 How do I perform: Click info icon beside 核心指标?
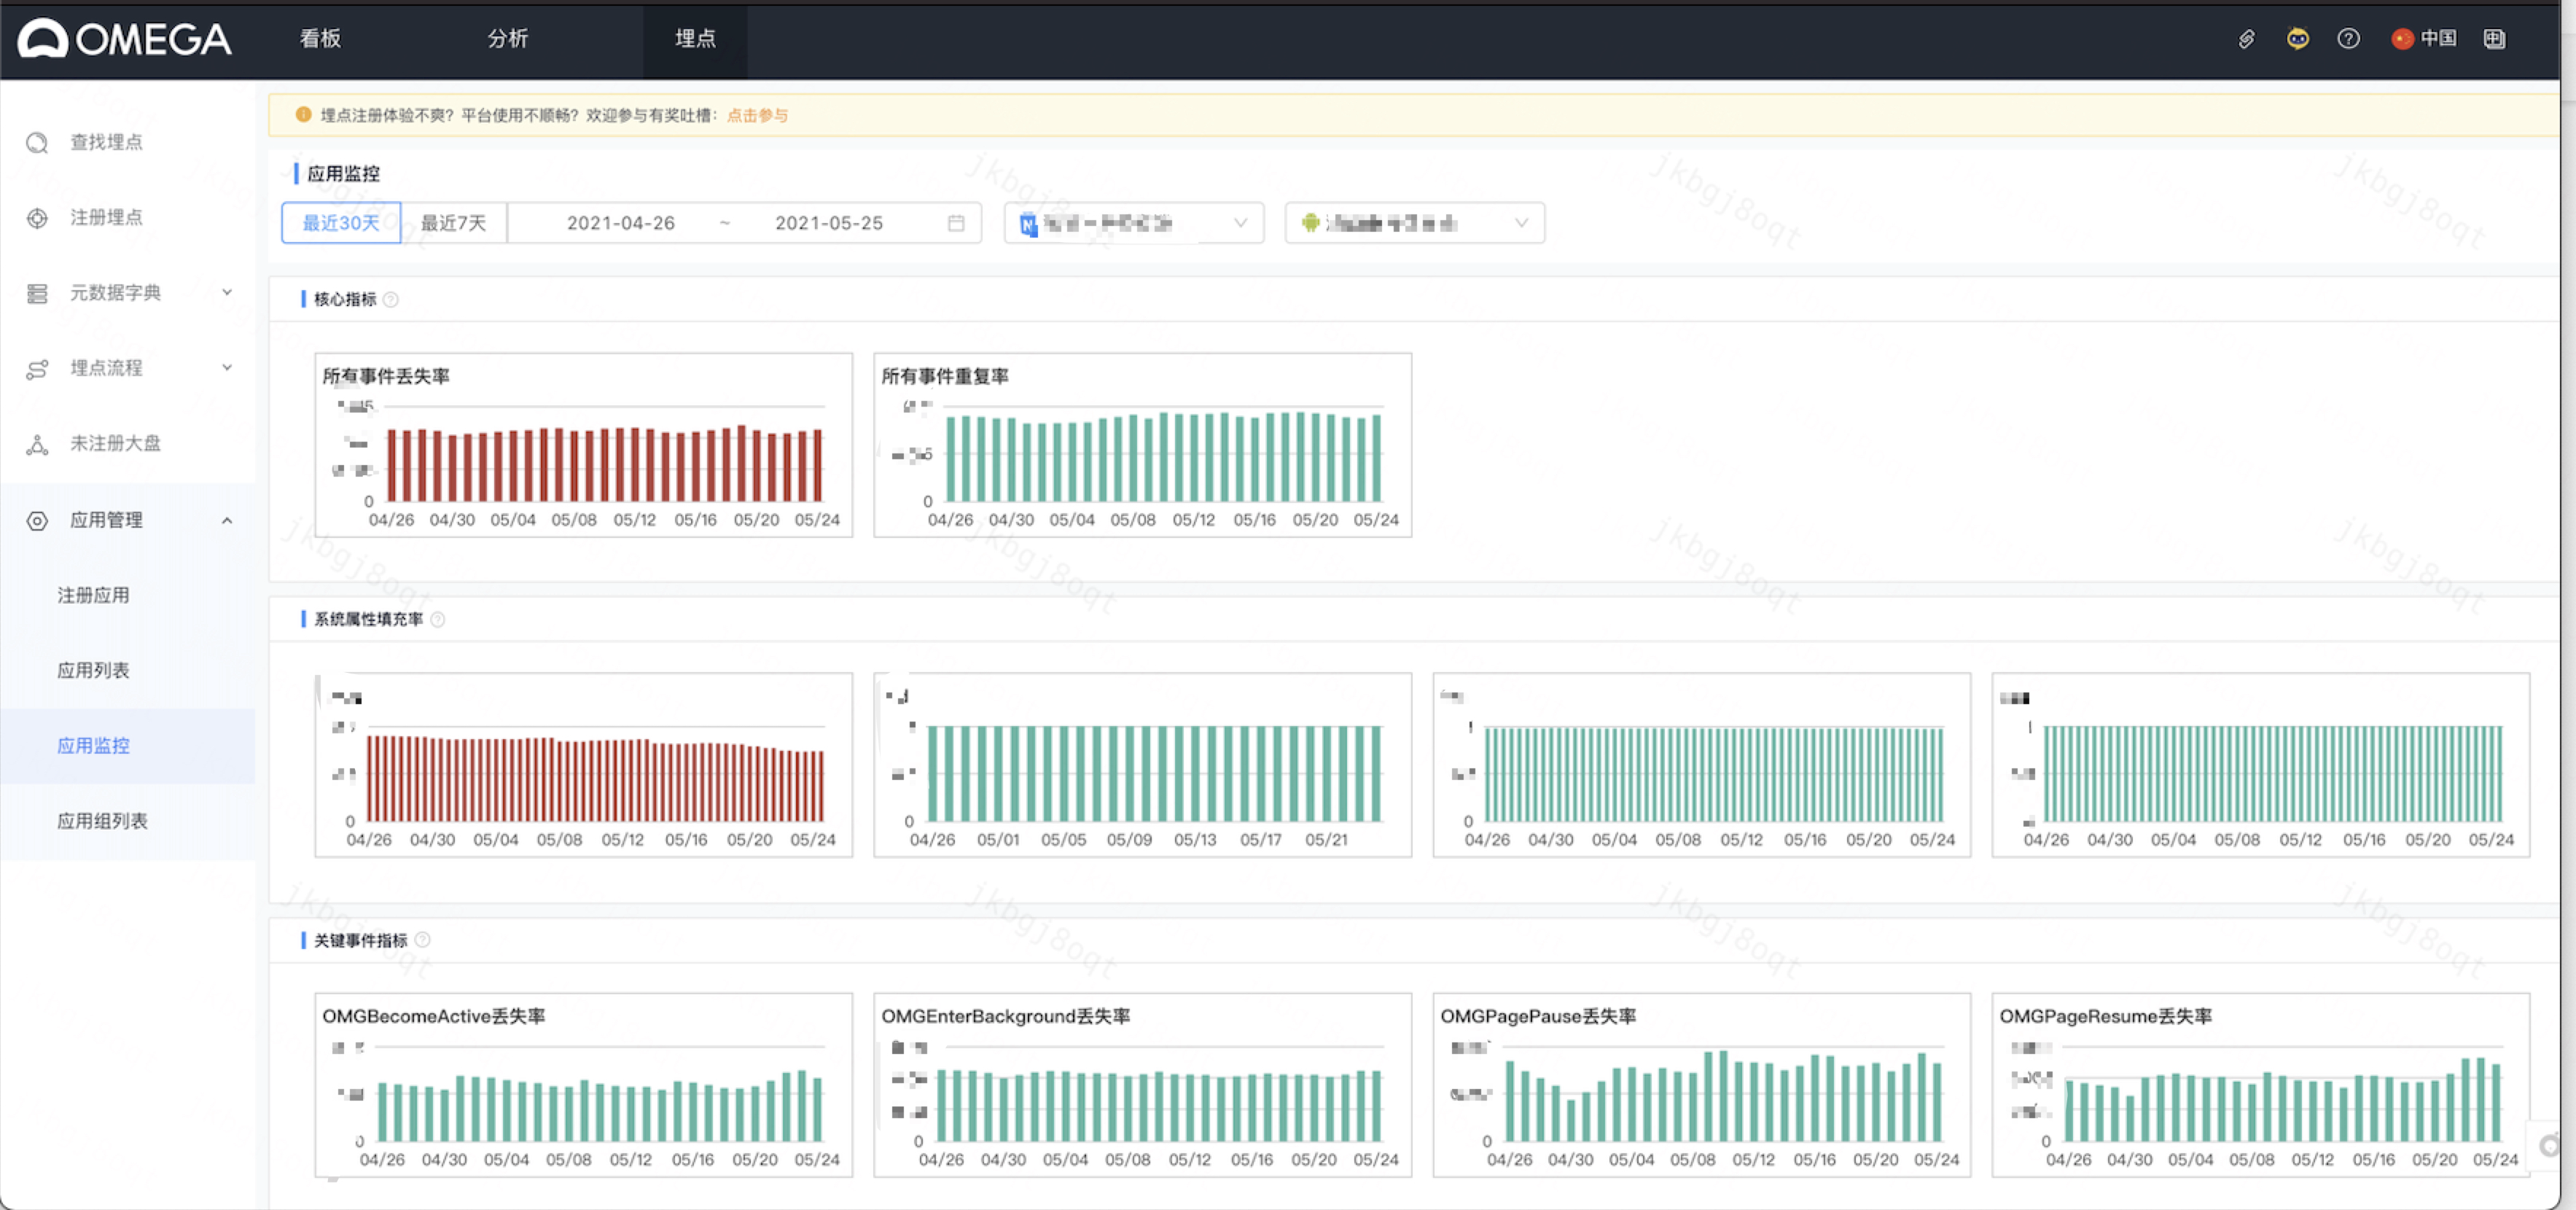pos(391,300)
